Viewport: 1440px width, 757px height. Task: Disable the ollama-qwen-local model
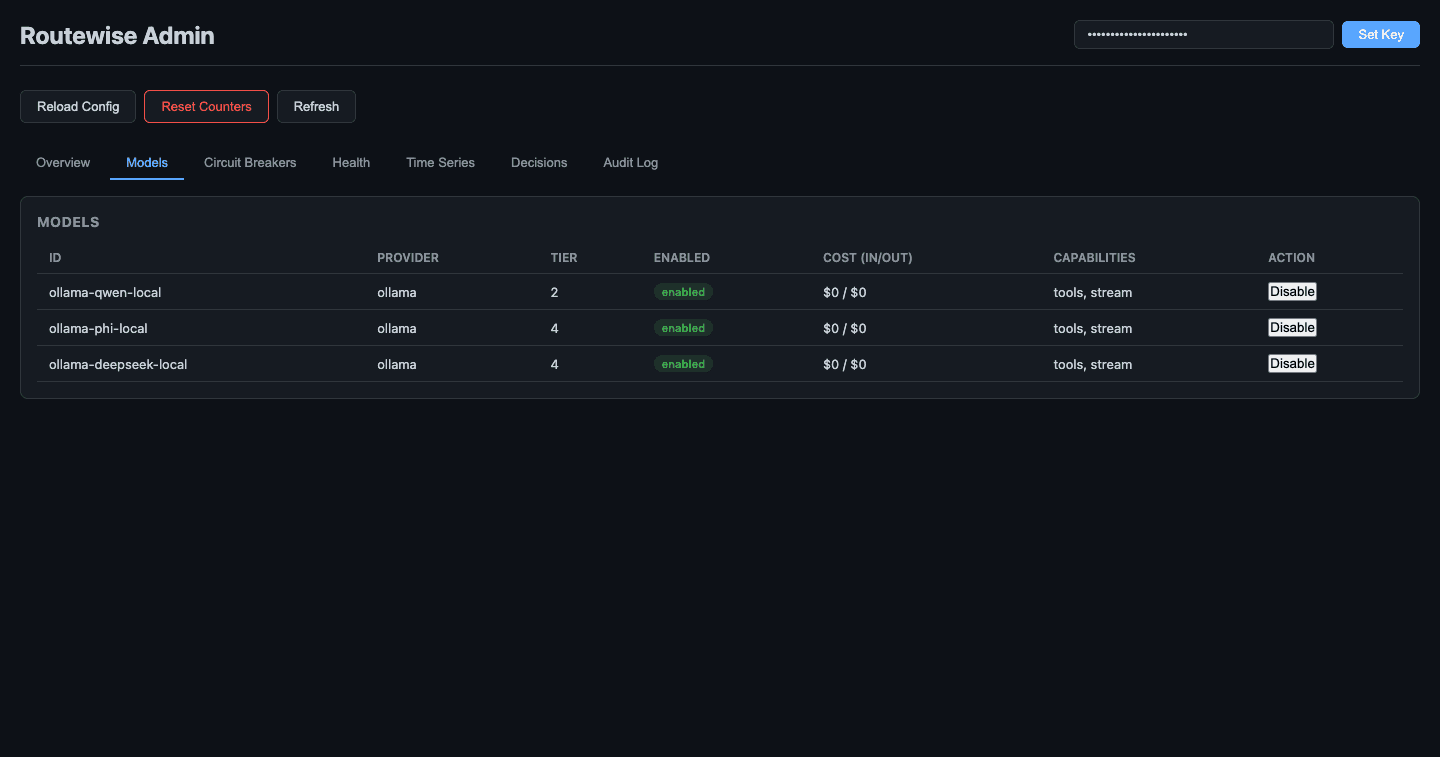click(x=1292, y=292)
